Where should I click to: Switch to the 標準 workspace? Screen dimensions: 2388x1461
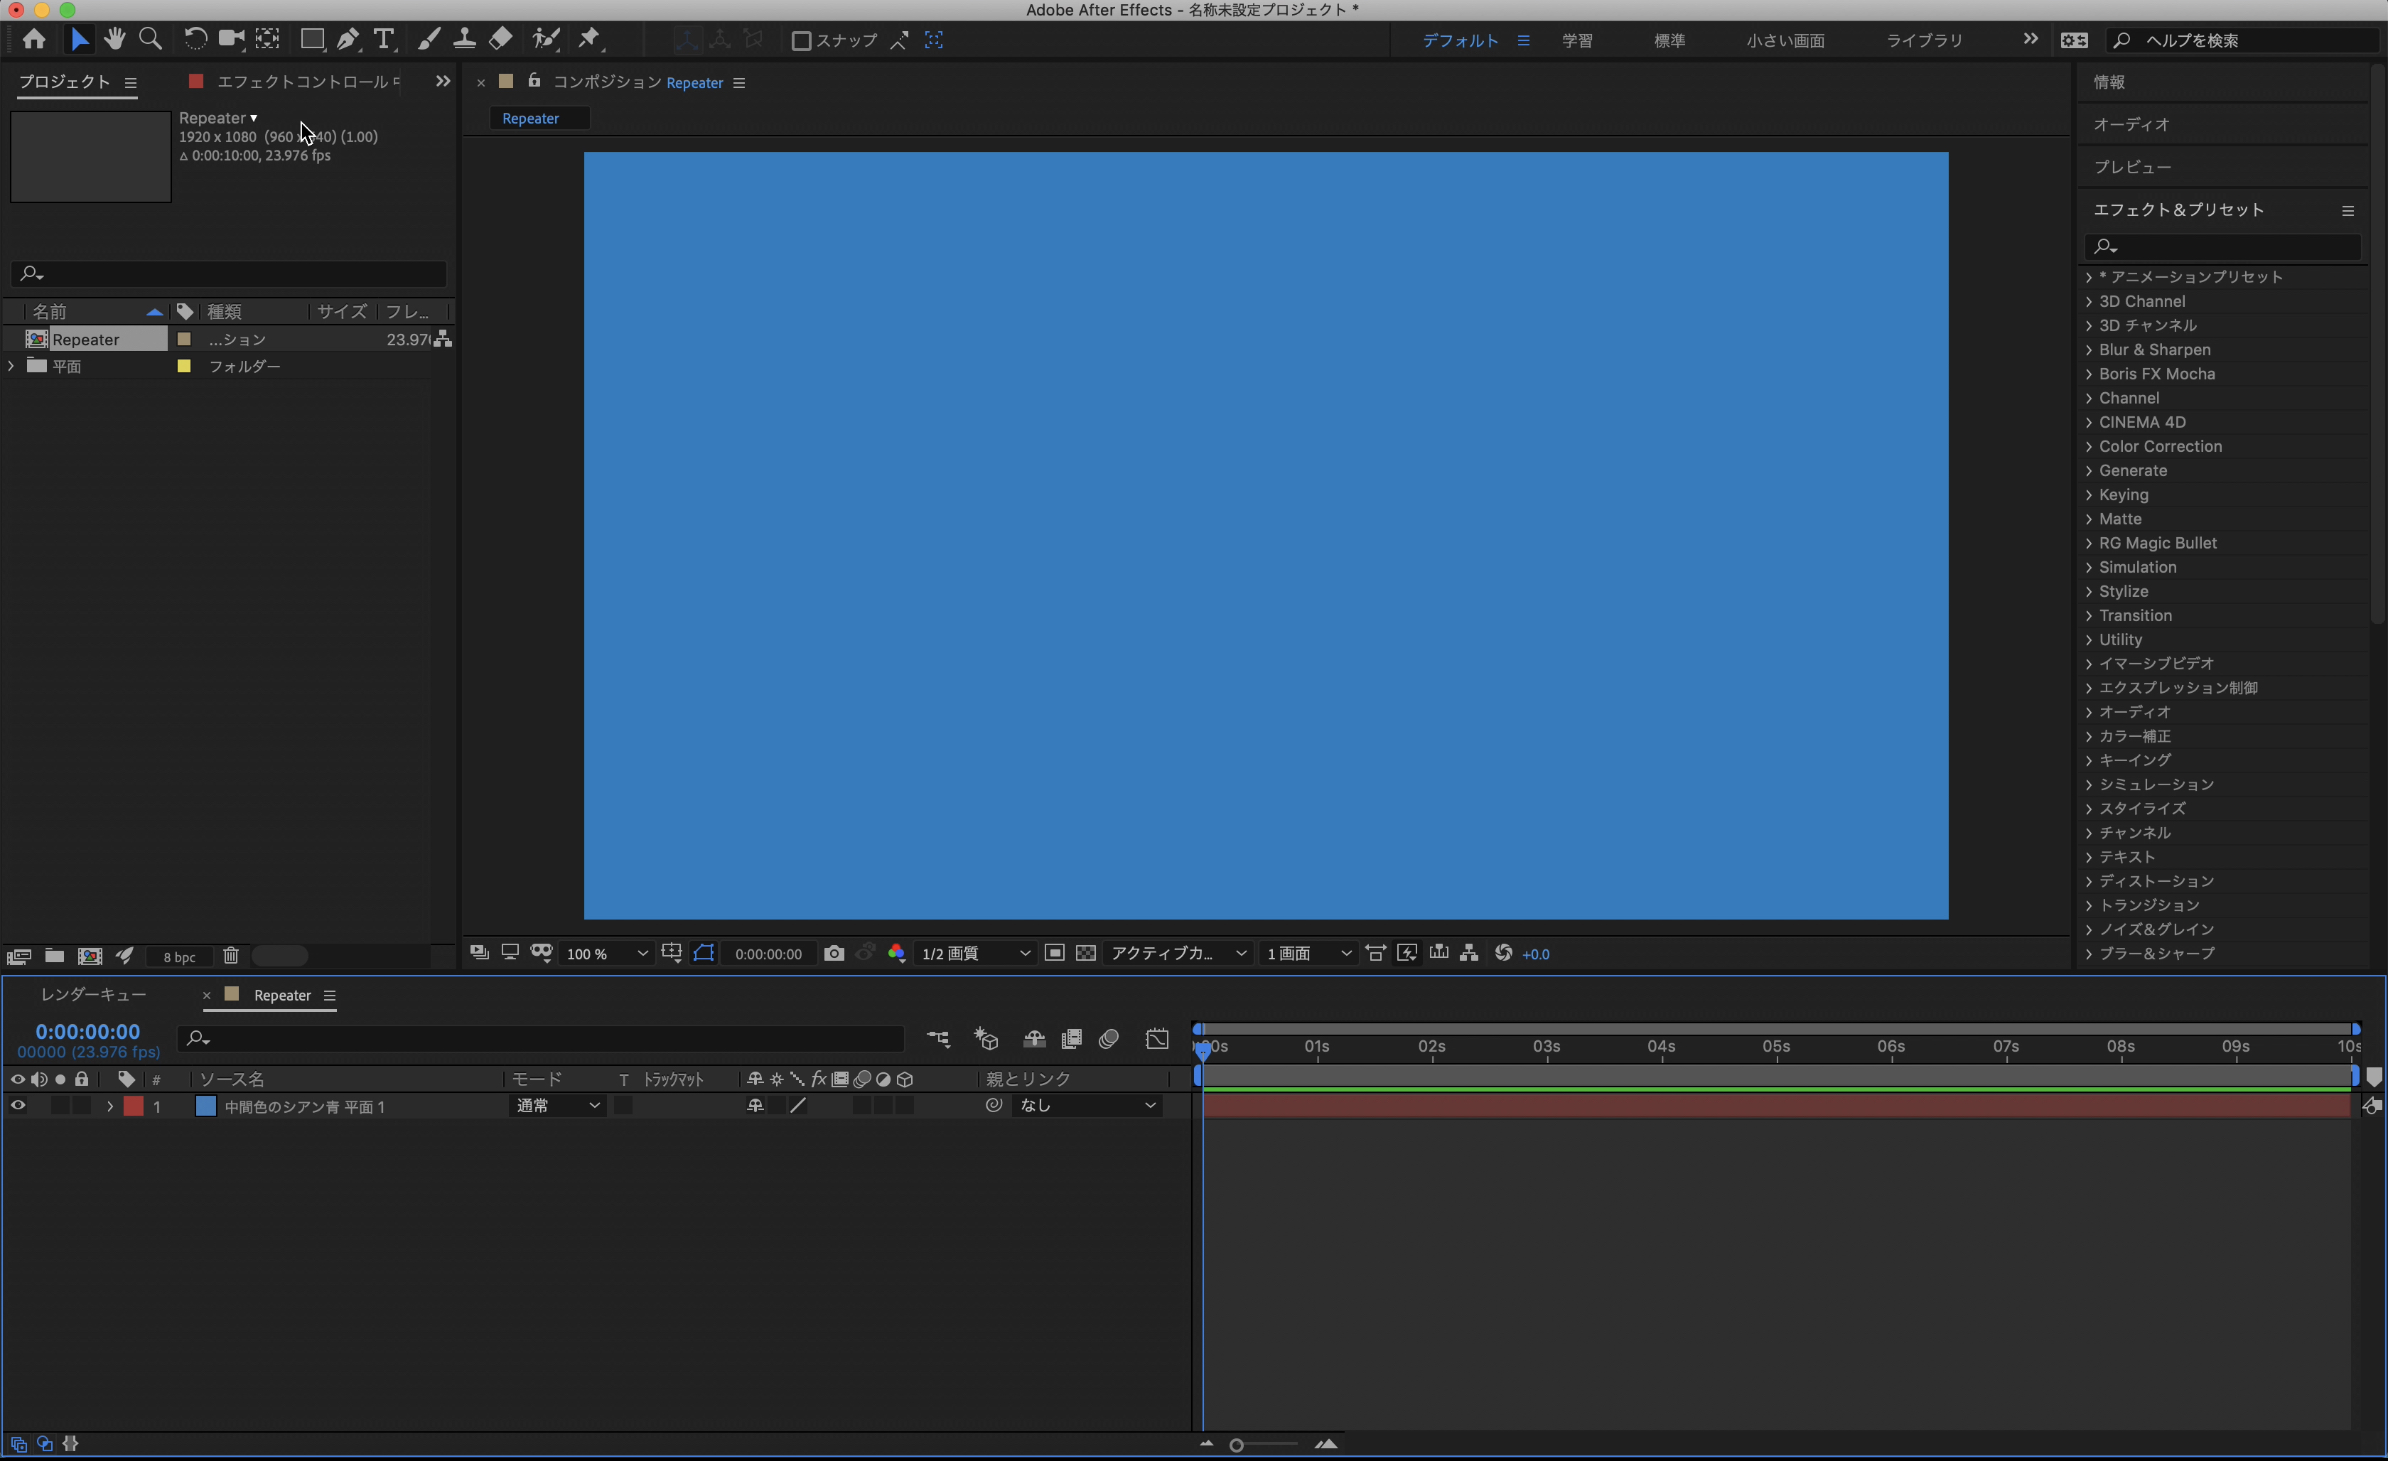pos(1669,41)
